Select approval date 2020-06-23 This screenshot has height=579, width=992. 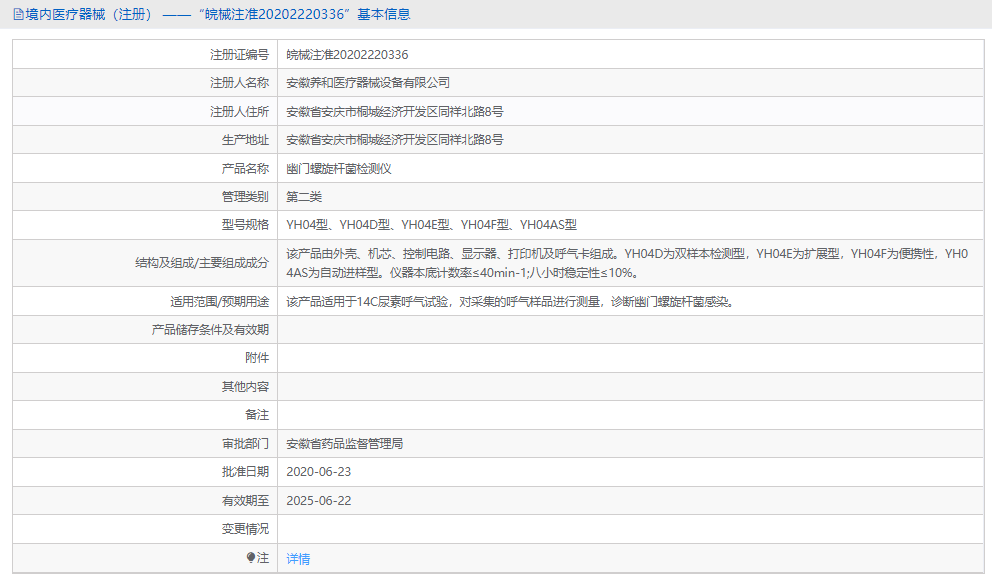318,471
